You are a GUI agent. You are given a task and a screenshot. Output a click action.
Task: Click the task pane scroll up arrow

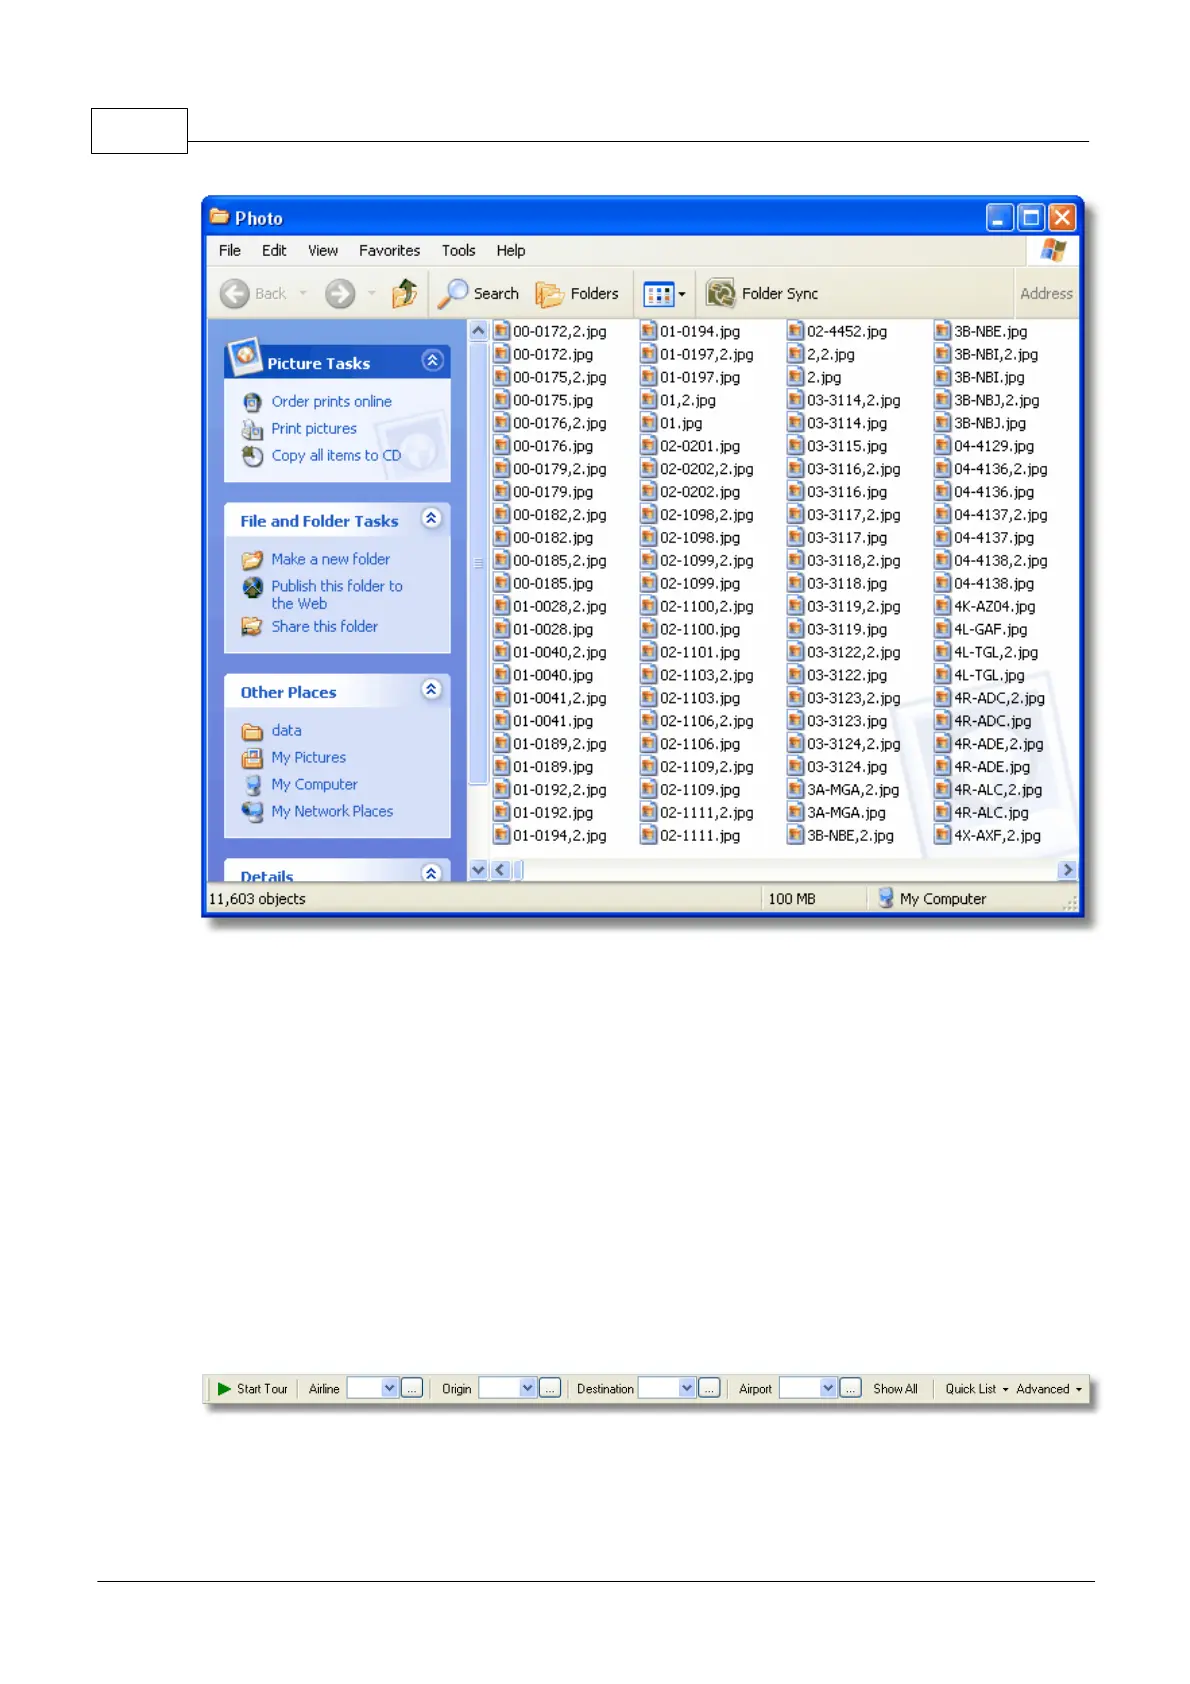[x=478, y=331]
